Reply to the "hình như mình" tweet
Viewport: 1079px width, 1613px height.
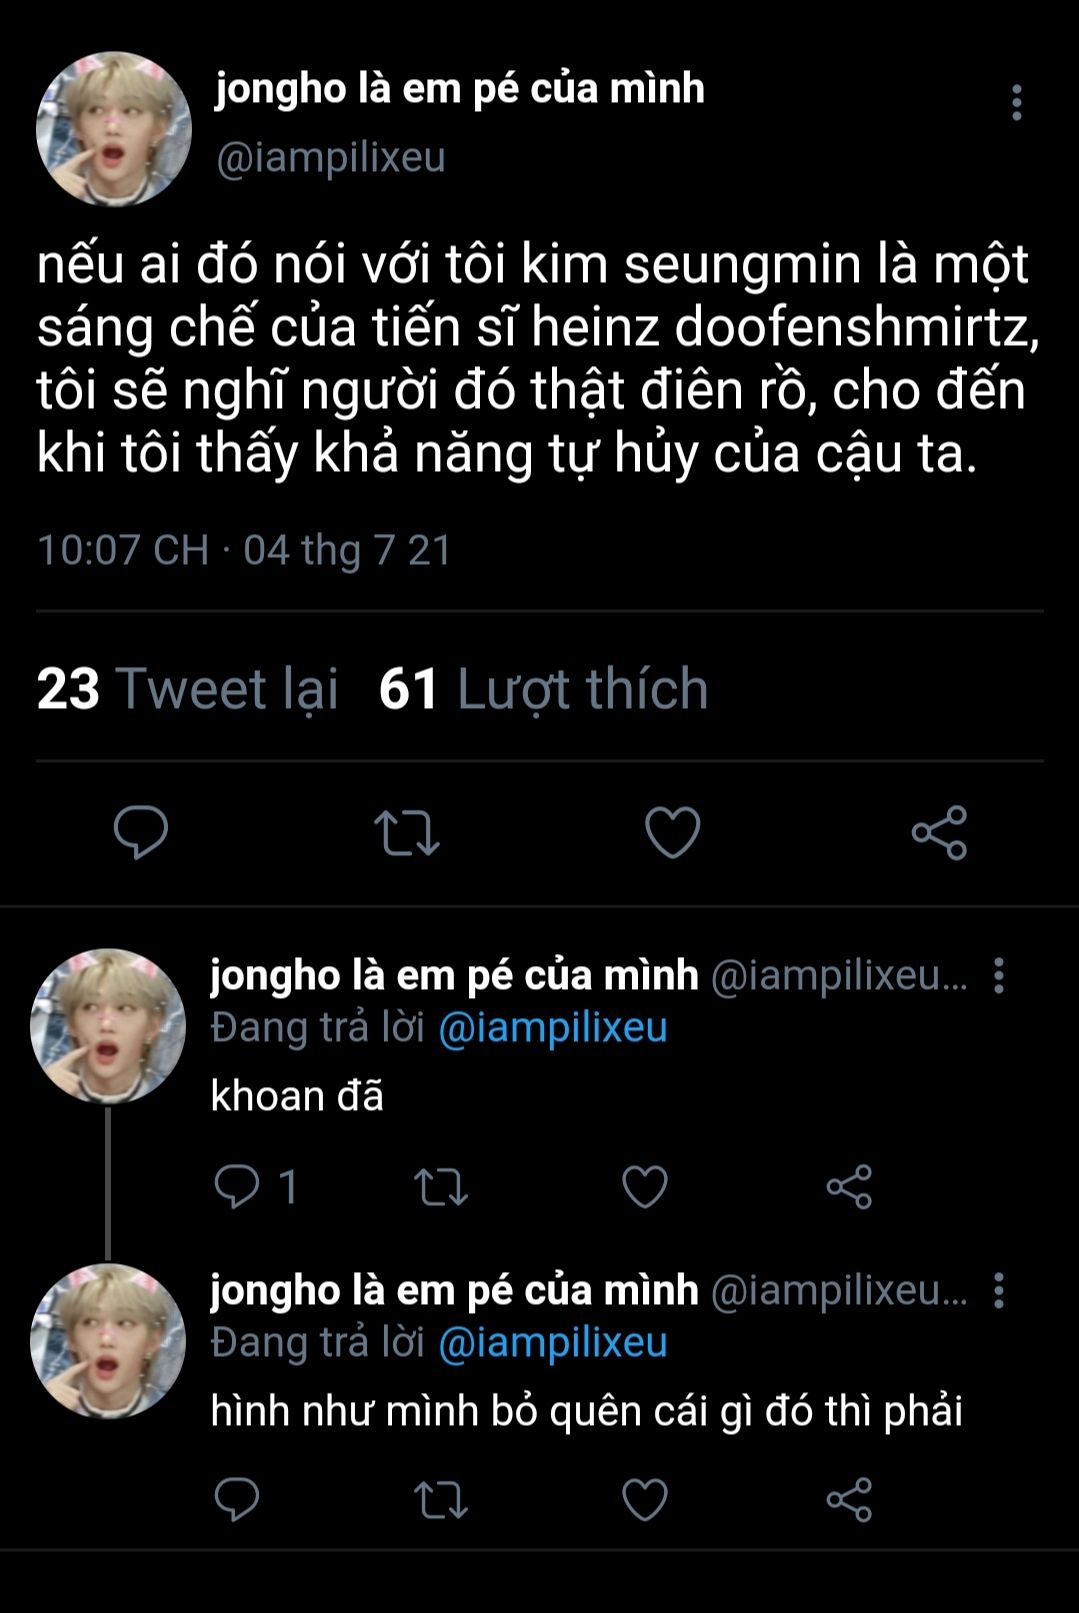point(237,1500)
